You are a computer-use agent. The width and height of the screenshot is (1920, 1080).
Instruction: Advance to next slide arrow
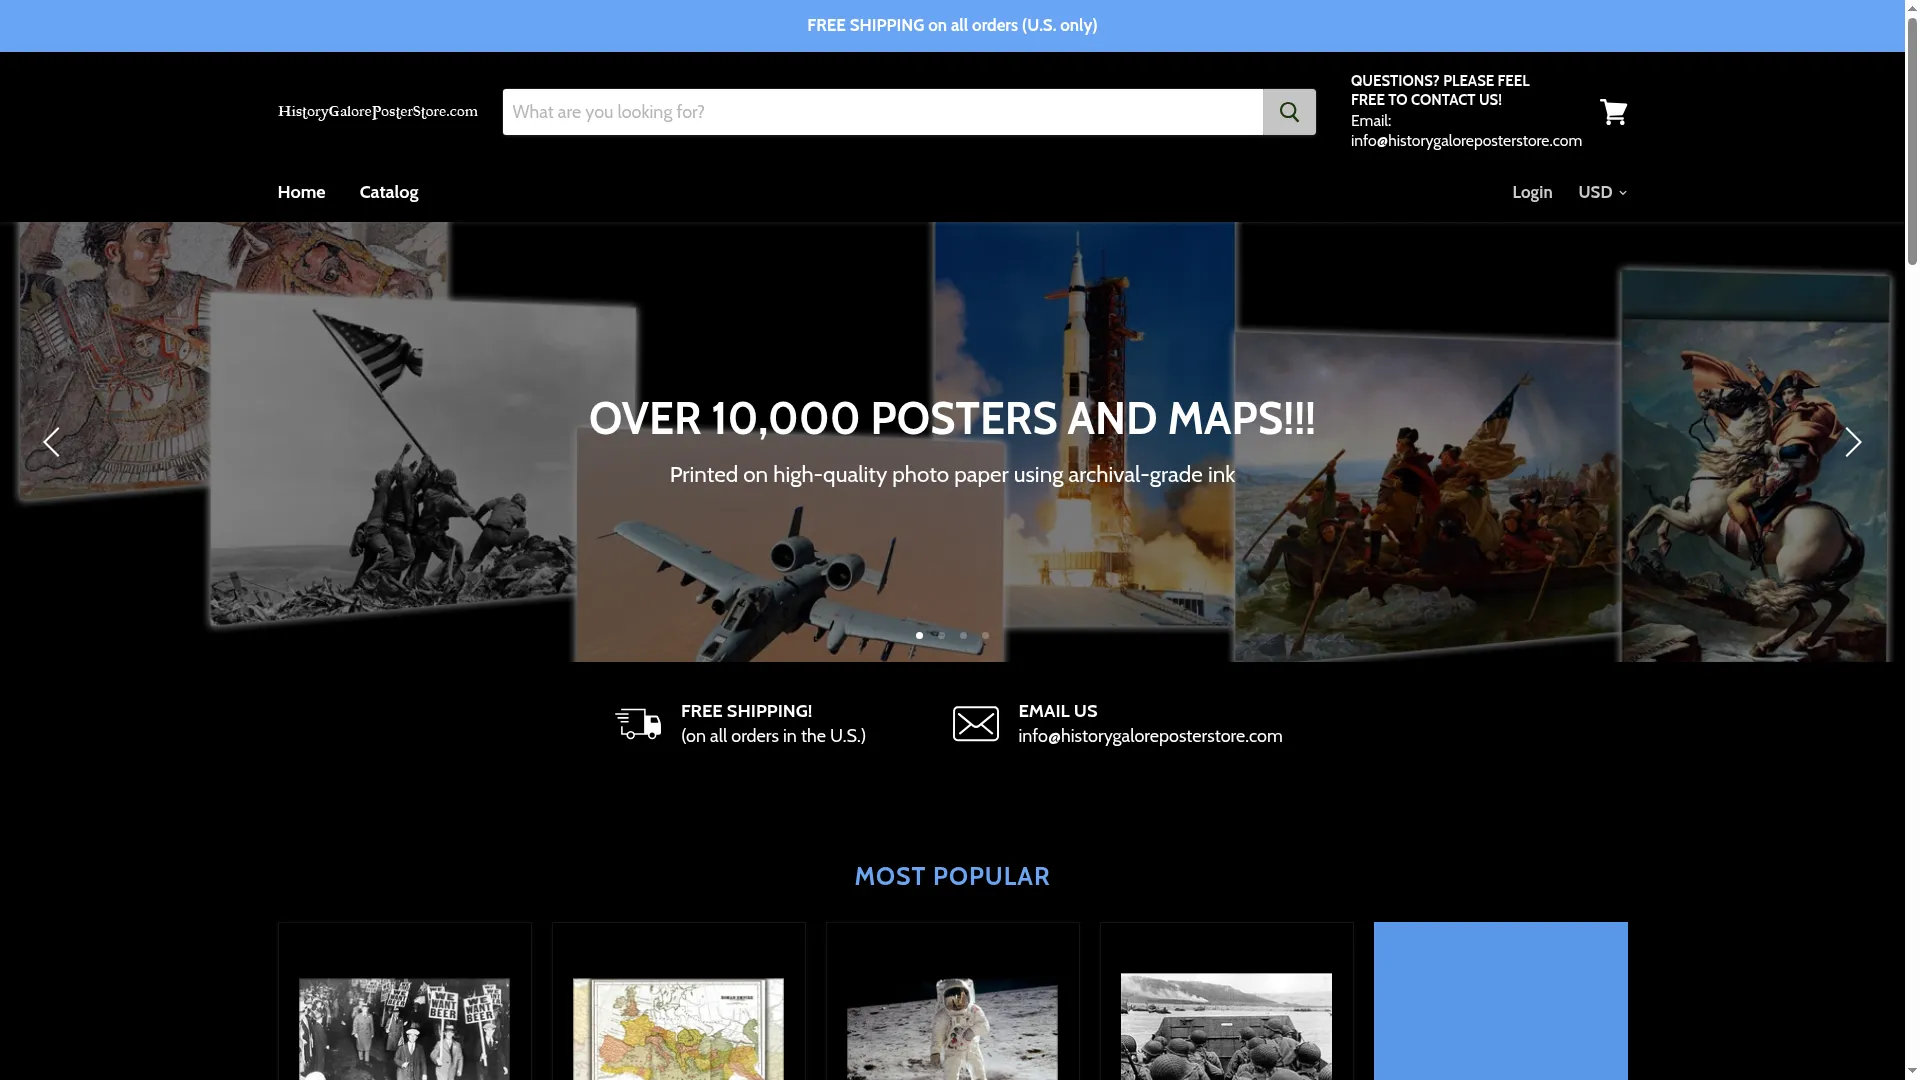(x=1853, y=442)
